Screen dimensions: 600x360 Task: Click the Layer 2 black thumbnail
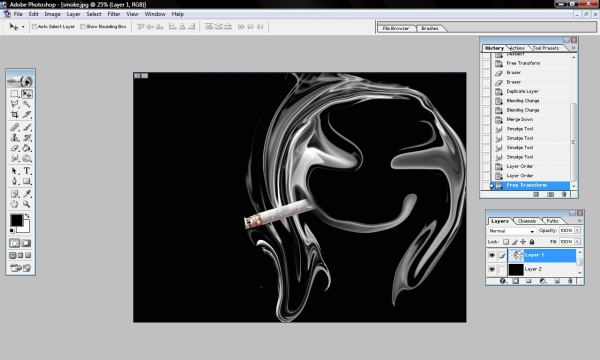pyautogui.click(x=515, y=269)
